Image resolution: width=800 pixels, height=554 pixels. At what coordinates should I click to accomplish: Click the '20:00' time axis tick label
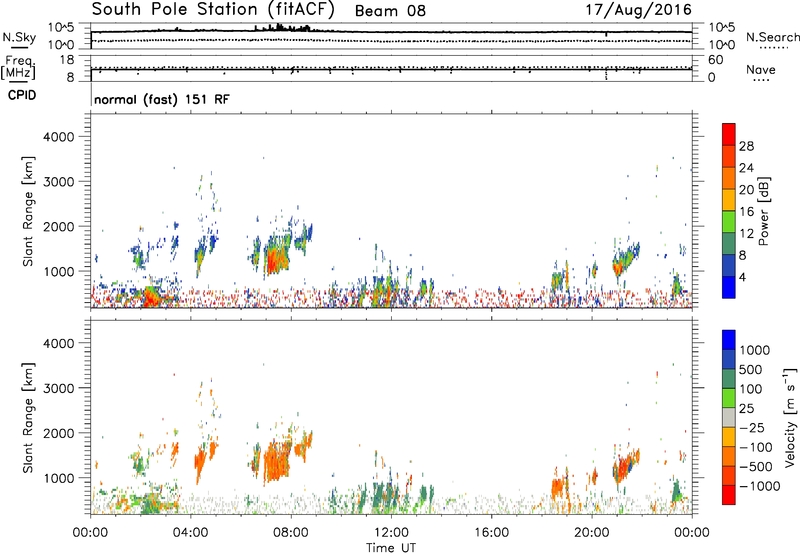pos(592,533)
